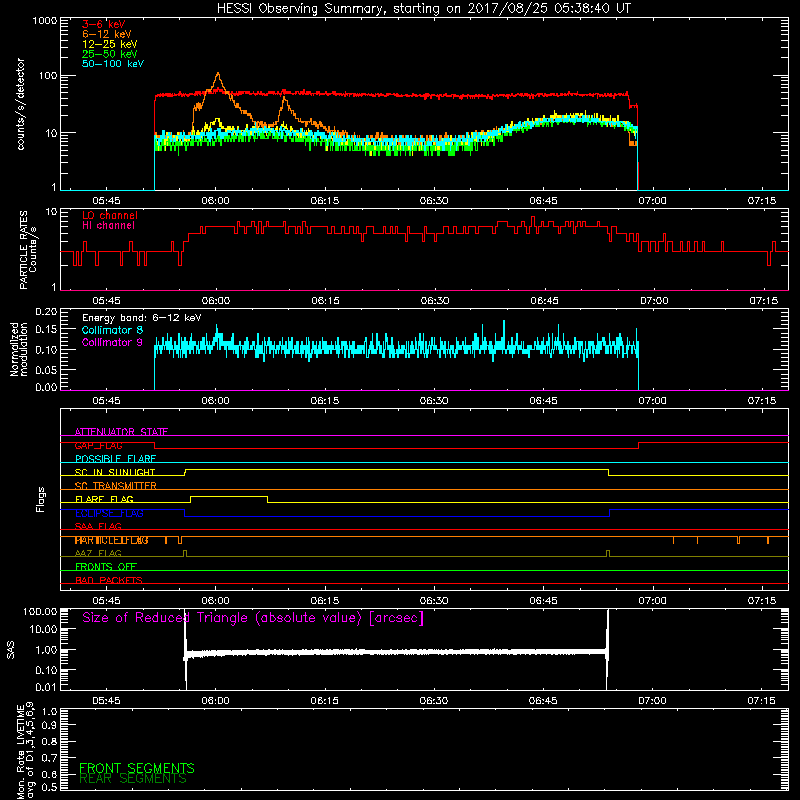Click the FRONTS_OFF flag label
The height and width of the screenshot is (800, 800).
click(x=106, y=567)
